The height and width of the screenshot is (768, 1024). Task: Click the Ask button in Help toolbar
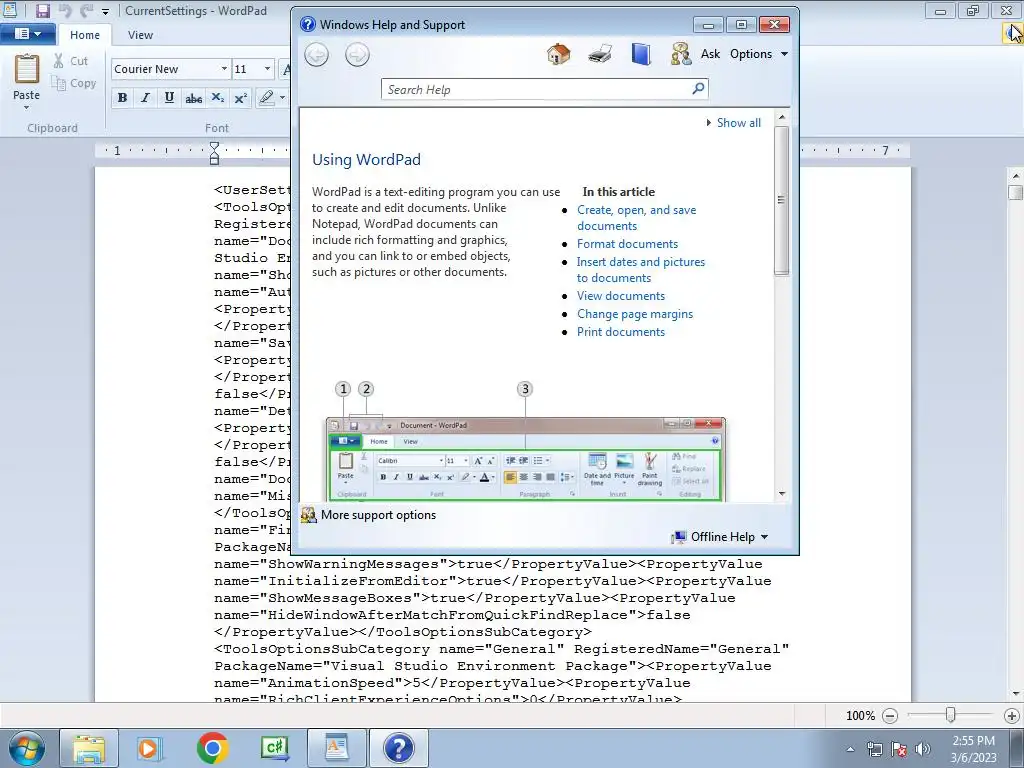click(696, 54)
